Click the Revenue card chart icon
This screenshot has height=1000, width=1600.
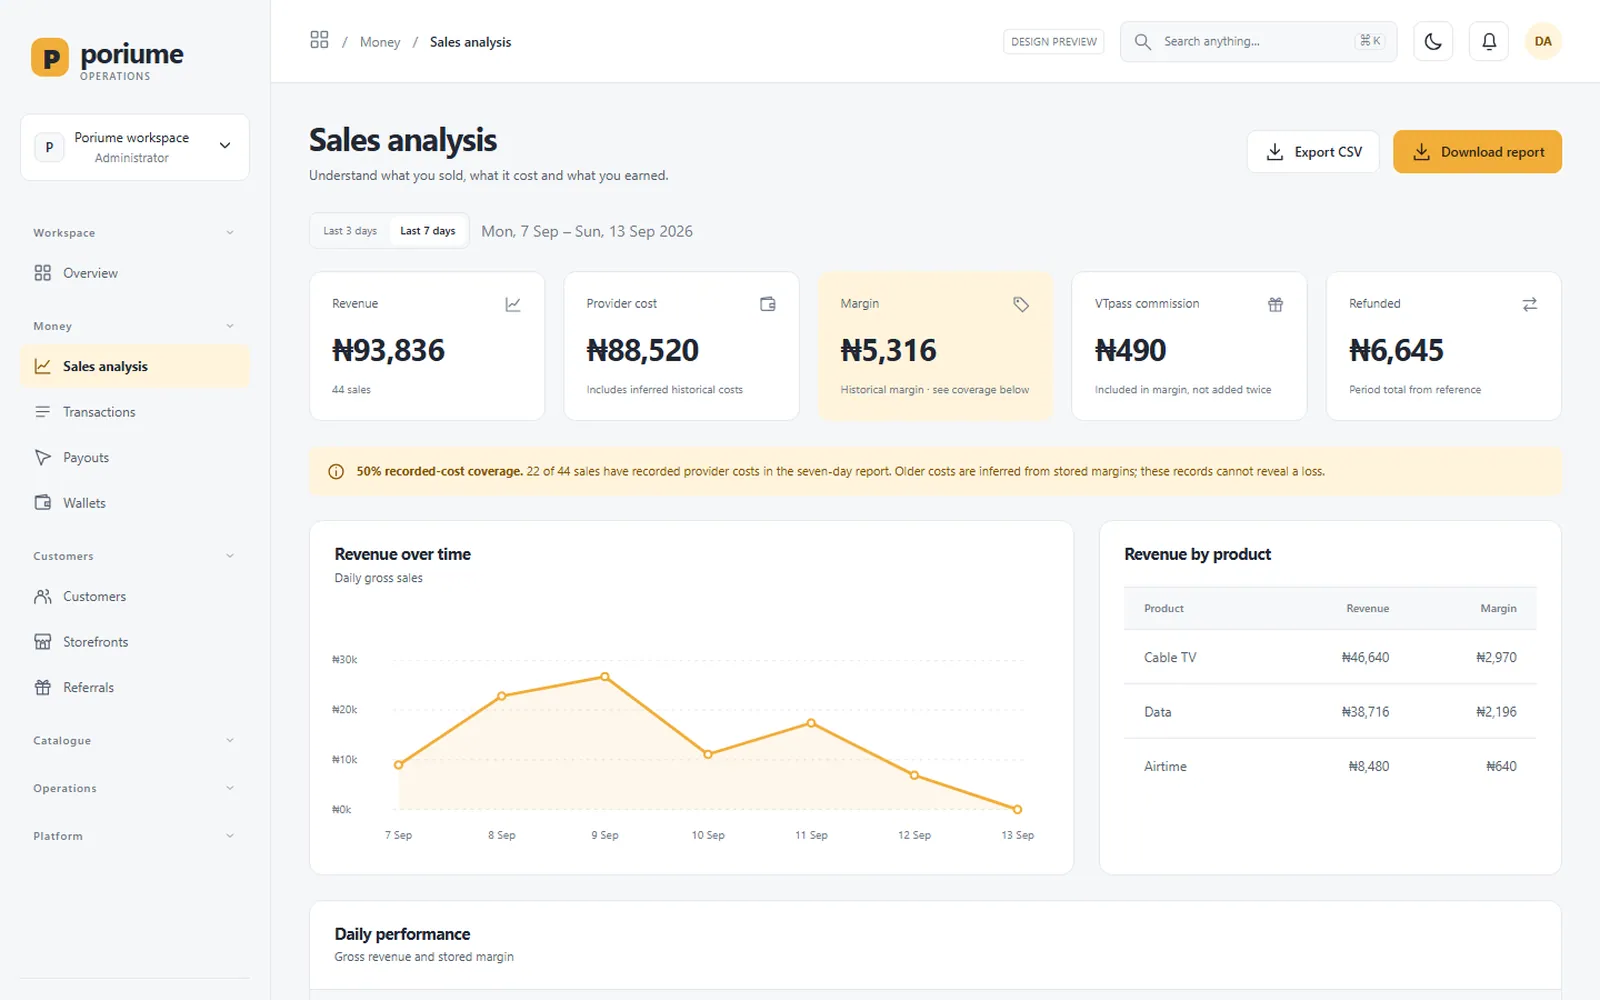tap(513, 304)
